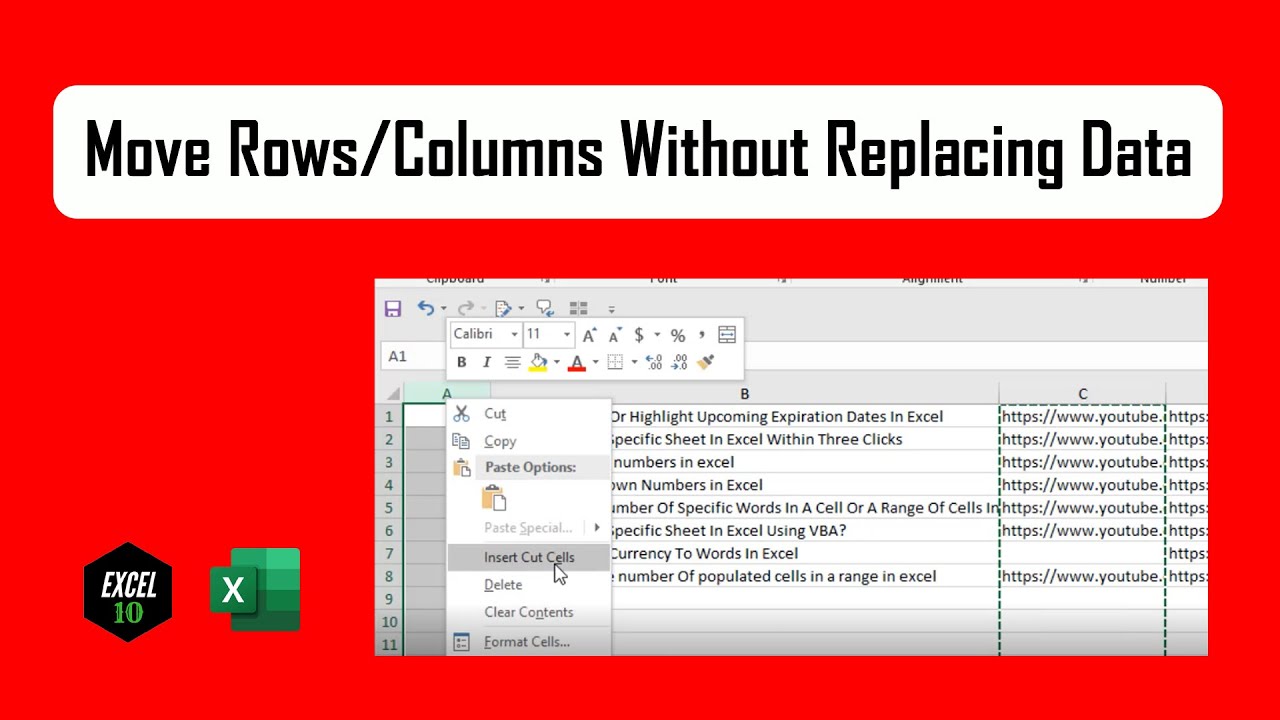This screenshot has height=720, width=1280.
Task: Choose Cut from context menu
Action: coord(528,413)
